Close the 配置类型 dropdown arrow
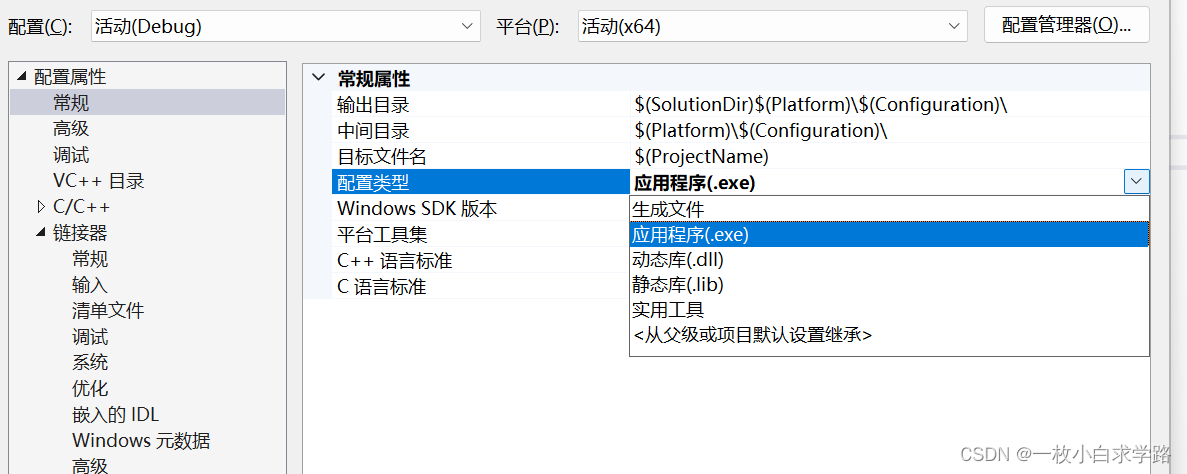 [1136, 182]
